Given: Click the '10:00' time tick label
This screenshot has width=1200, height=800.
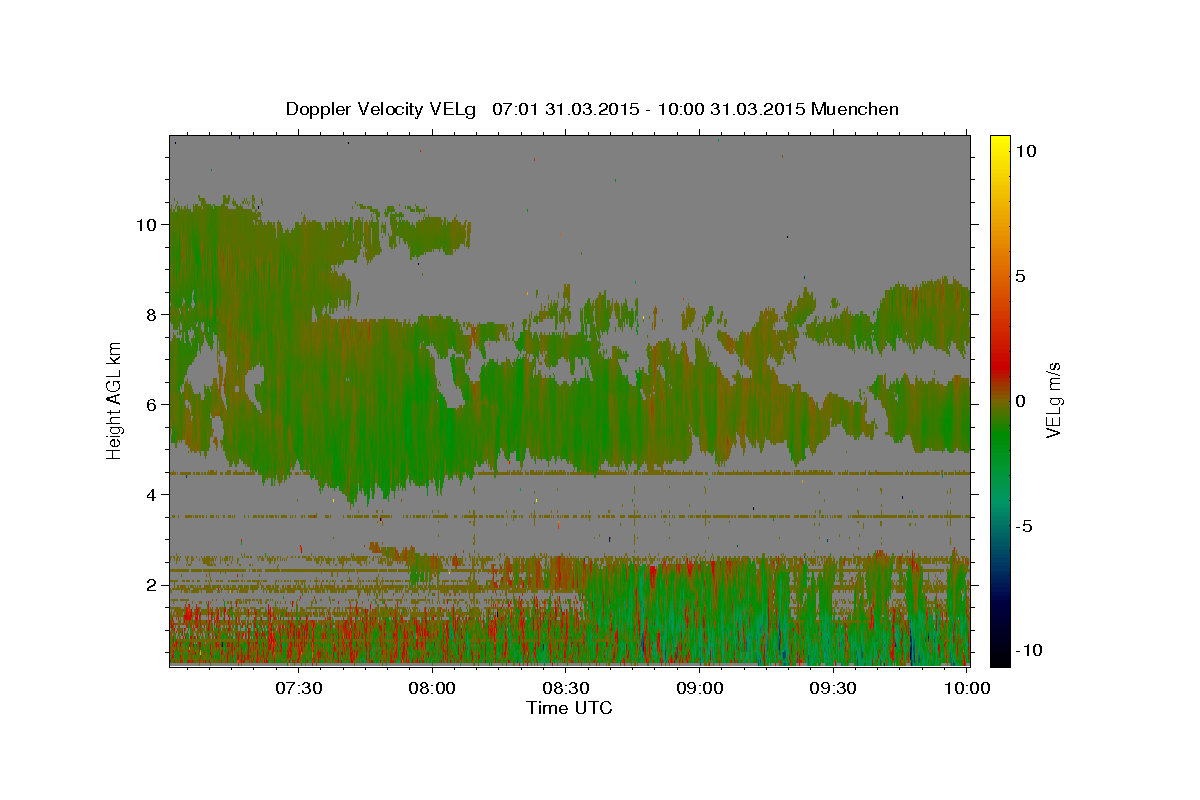Looking at the screenshot, I should pyautogui.click(x=968, y=688).
